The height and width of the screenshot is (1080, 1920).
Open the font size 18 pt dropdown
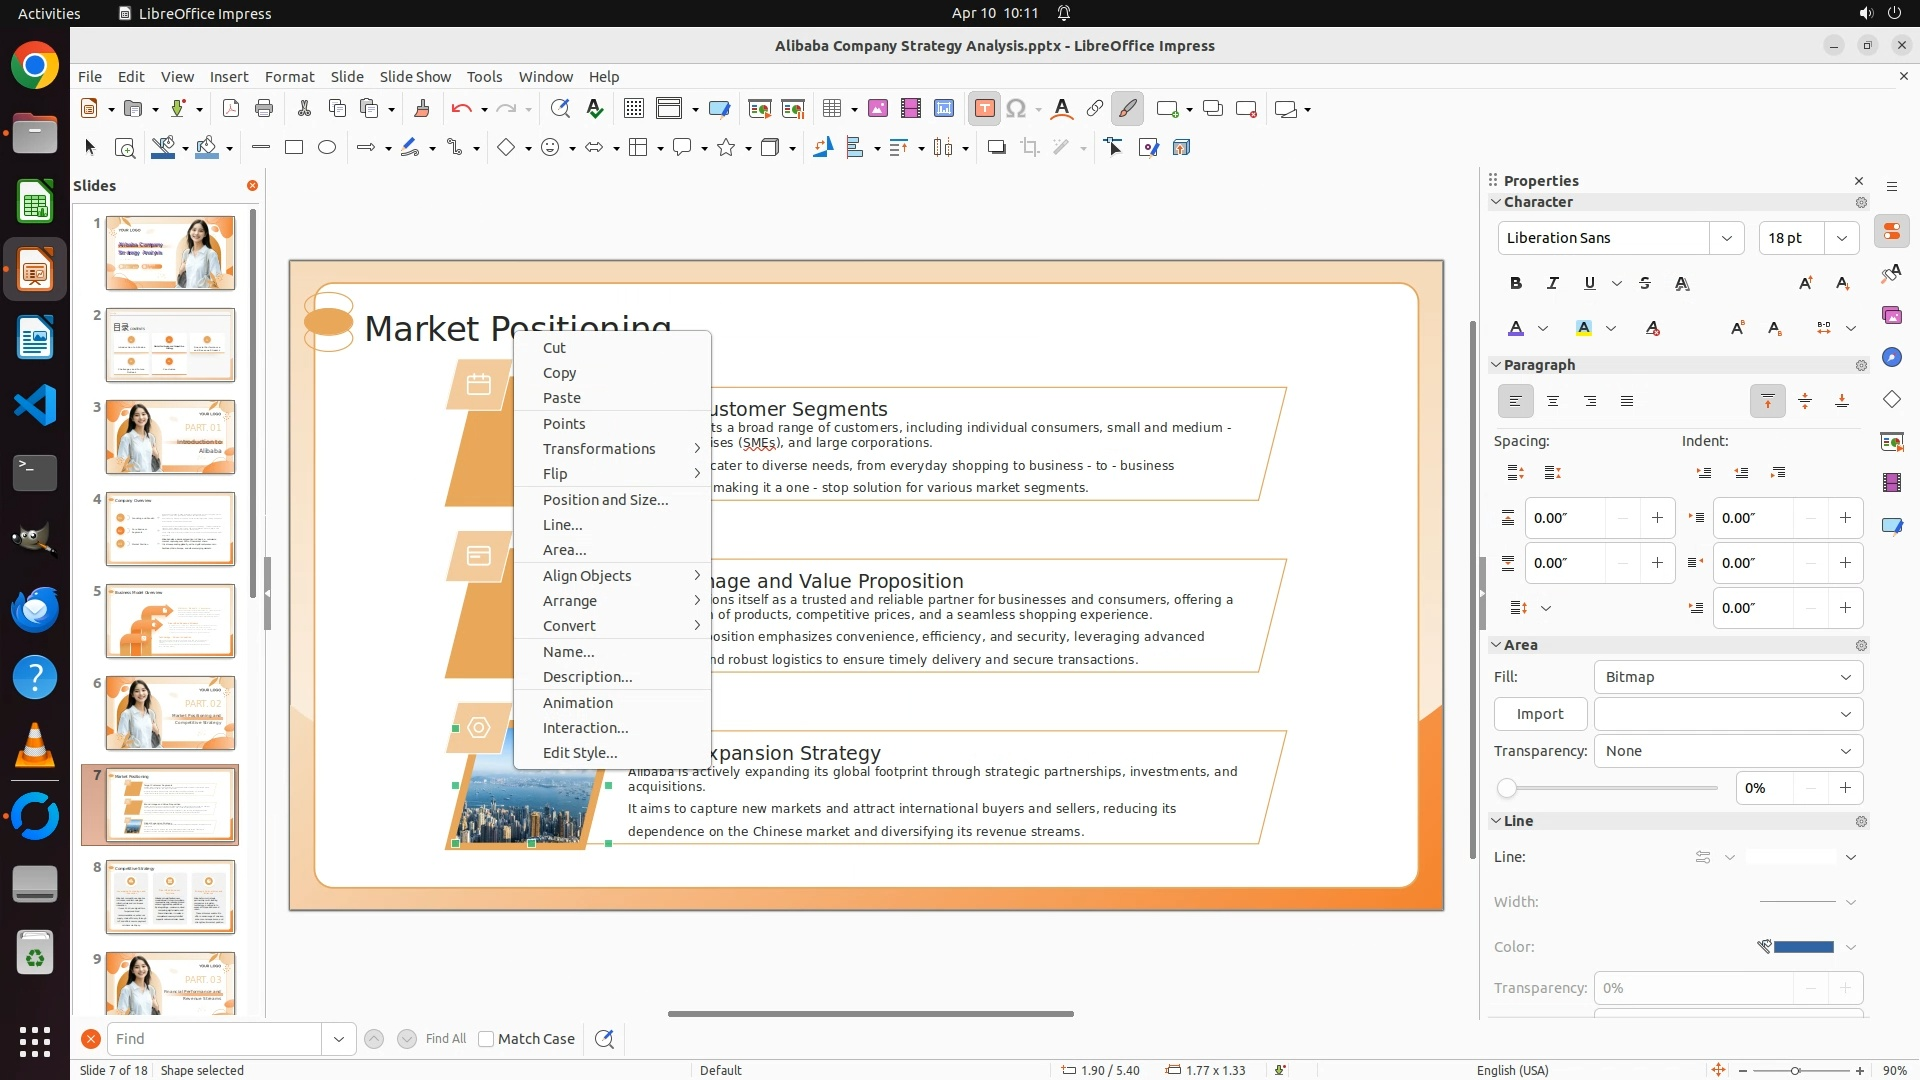[x=1841, y=238]
